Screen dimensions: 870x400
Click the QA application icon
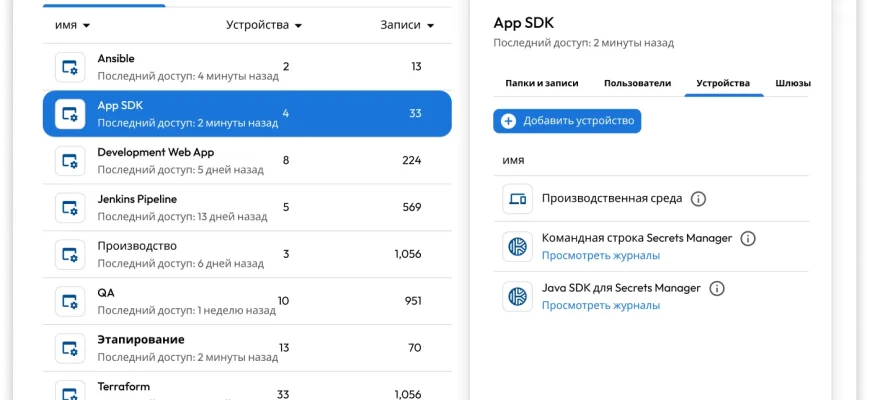pos(70,301)
